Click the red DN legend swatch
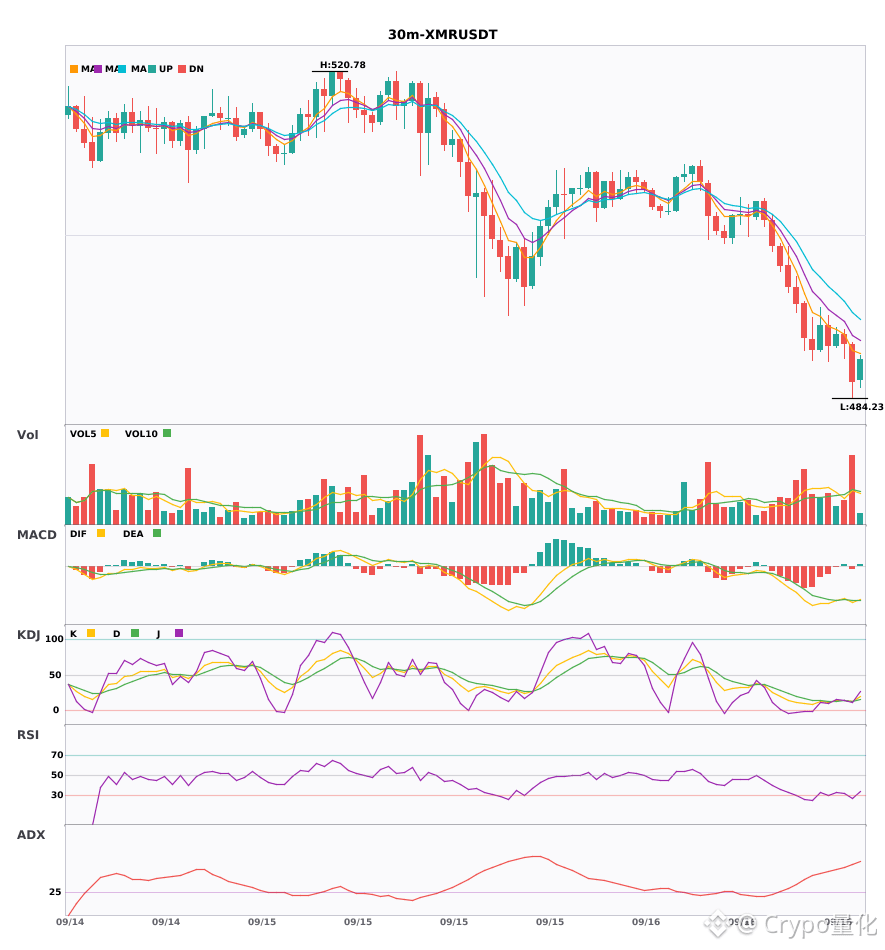885x950 pixels. pyautogui.click(x=182, y=69)
